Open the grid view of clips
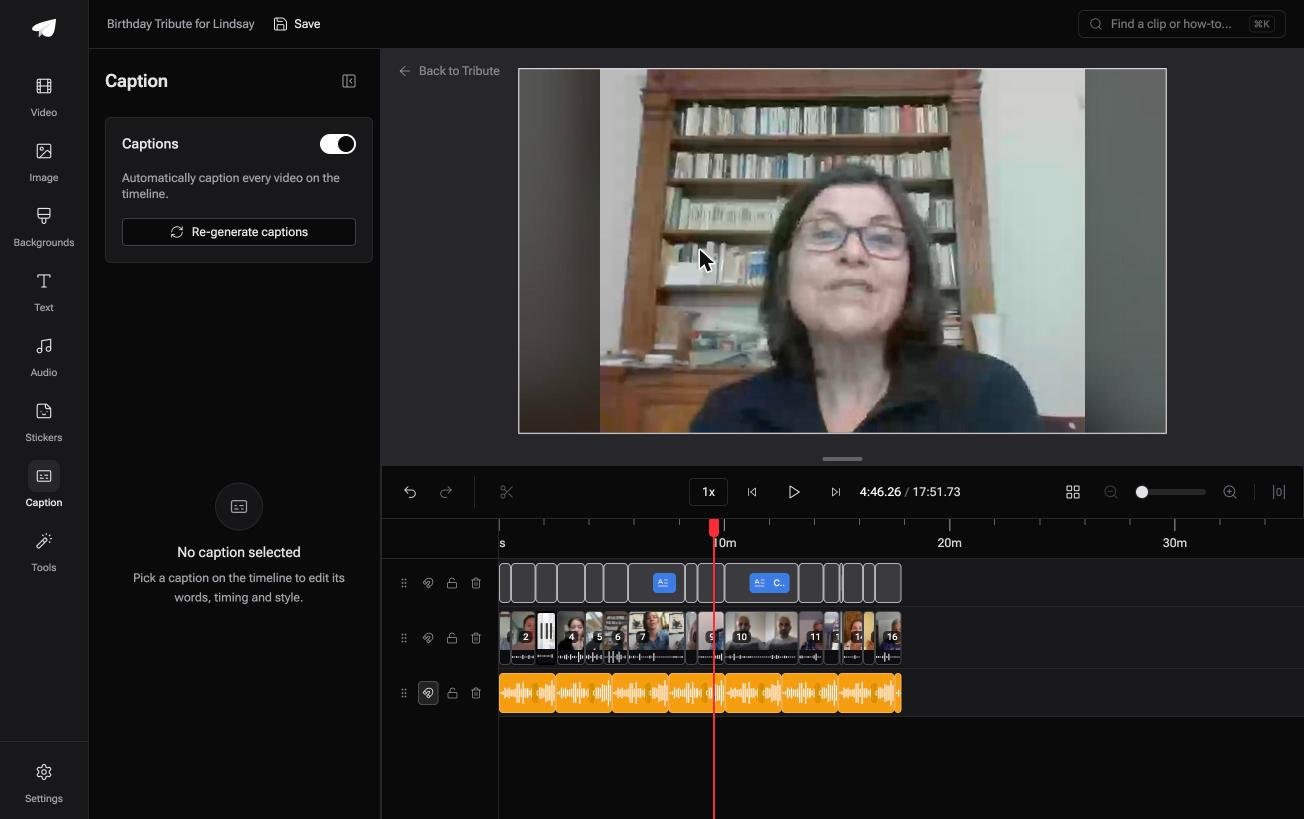 [x=1073, y=492]
